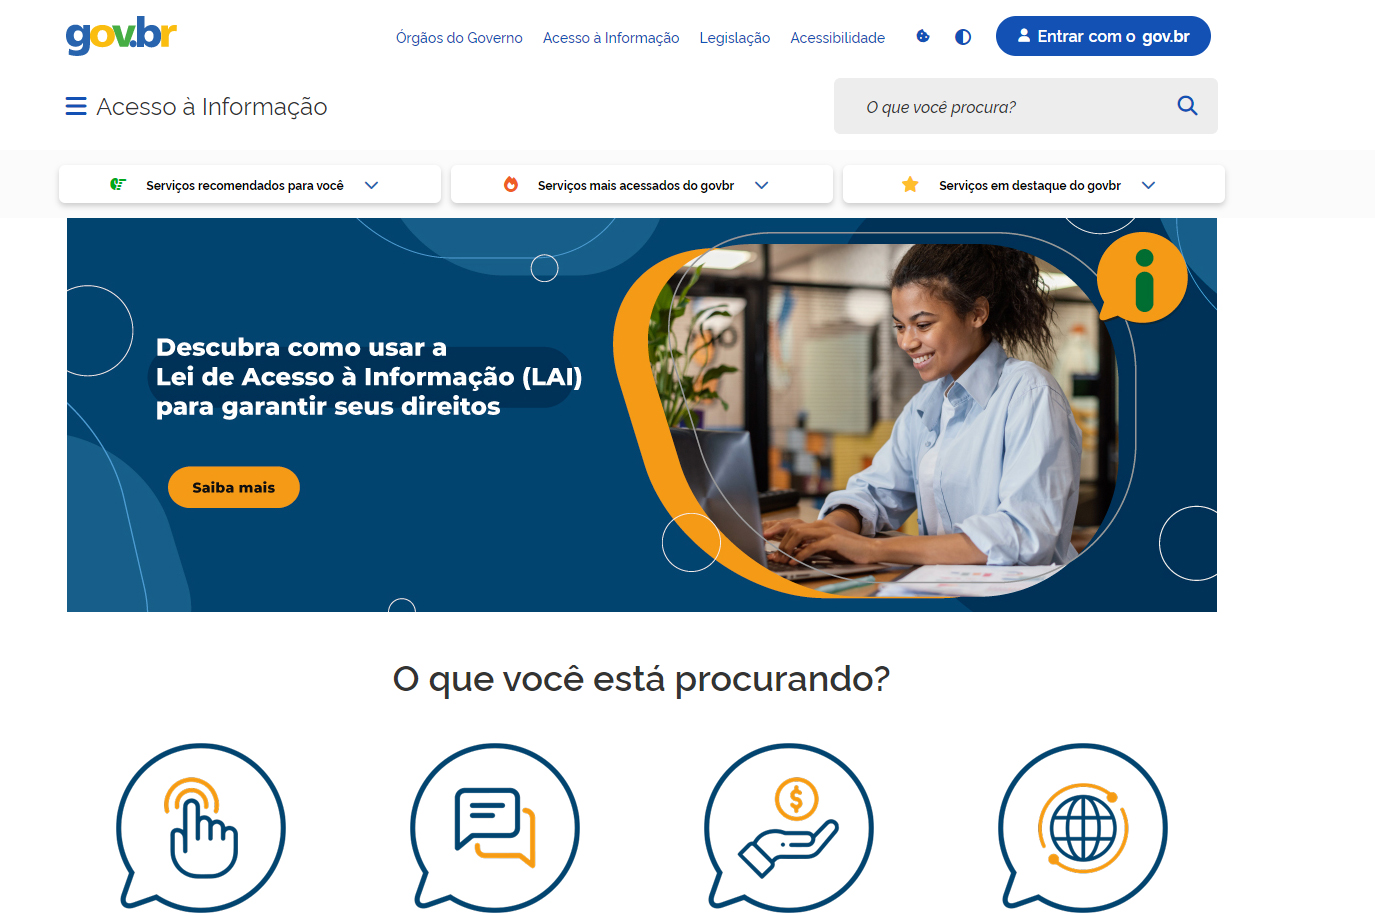
Task: Open cookie settings icon in header
Action: tap(923, 37)
